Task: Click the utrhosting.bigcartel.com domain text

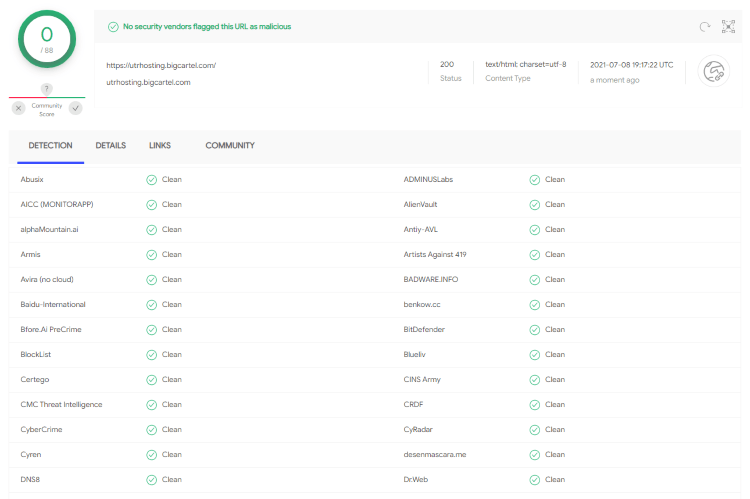Action: (148, 82)
